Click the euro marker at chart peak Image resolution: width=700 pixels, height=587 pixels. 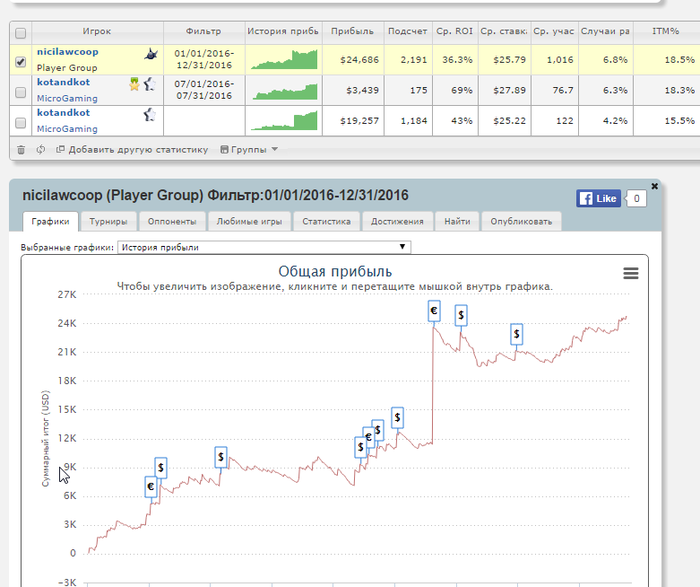tap(434, 311)
